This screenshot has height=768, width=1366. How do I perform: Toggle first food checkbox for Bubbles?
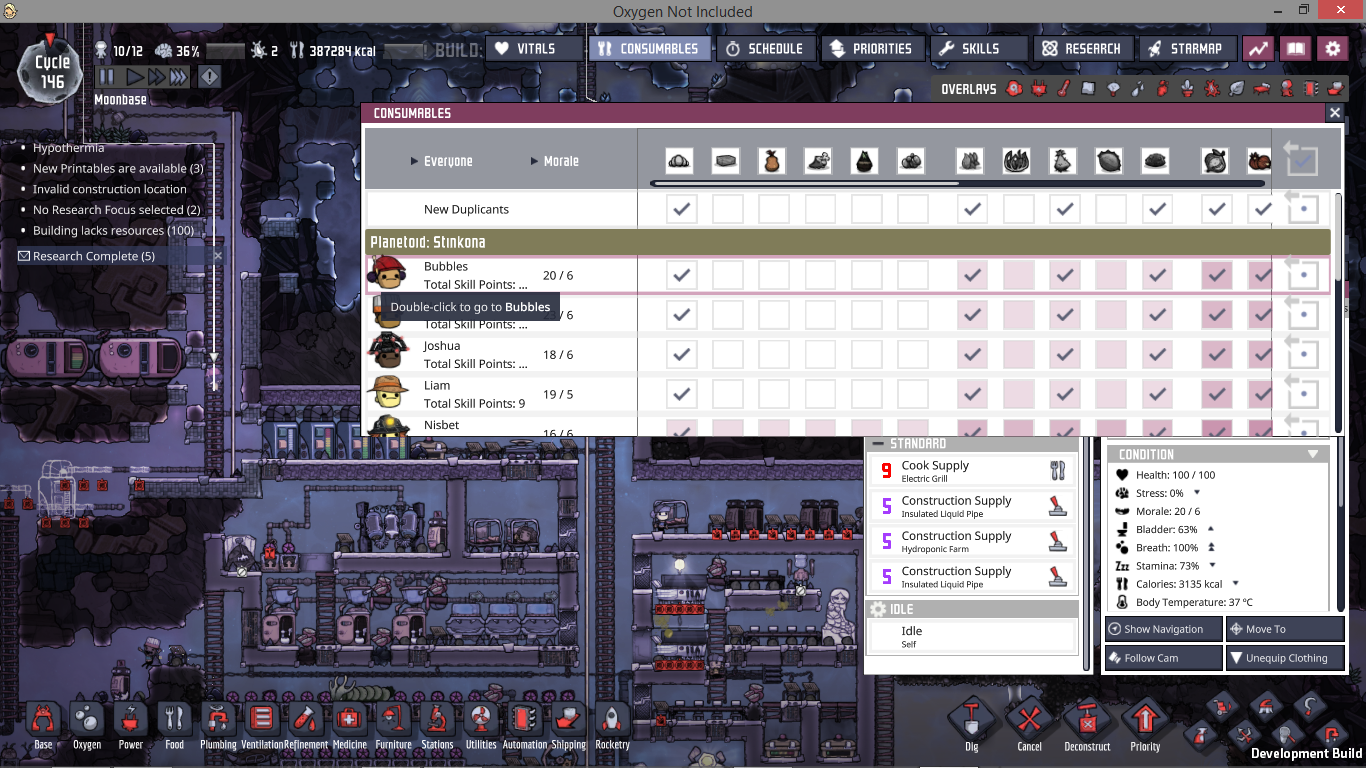[x=681, y=275]
